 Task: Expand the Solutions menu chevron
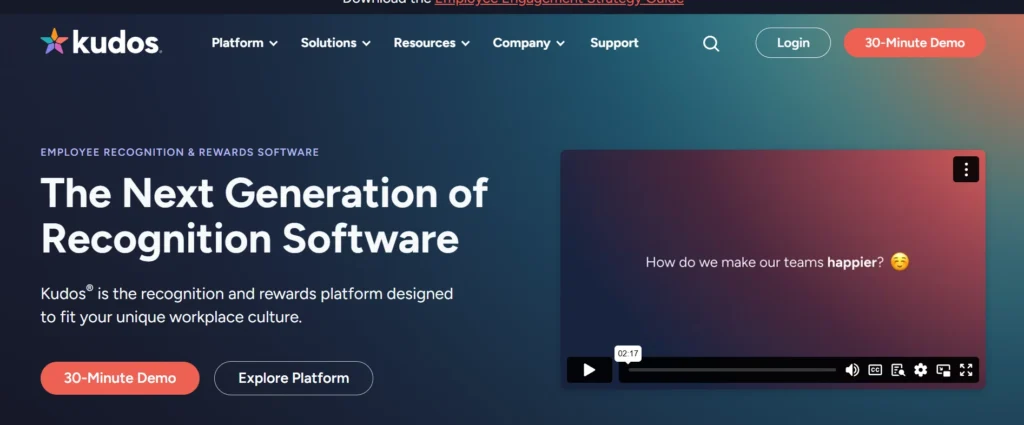click(x=366, y=44)
